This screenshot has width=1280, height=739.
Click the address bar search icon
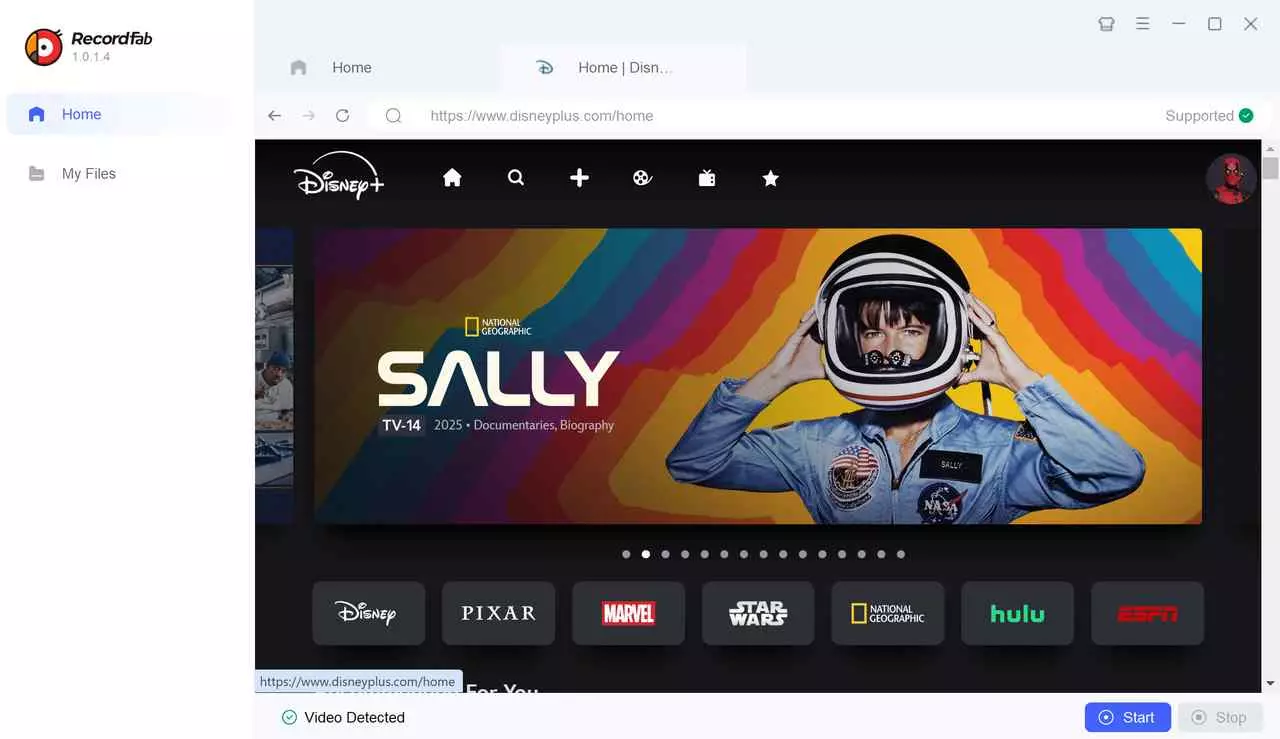click(394, 116)
